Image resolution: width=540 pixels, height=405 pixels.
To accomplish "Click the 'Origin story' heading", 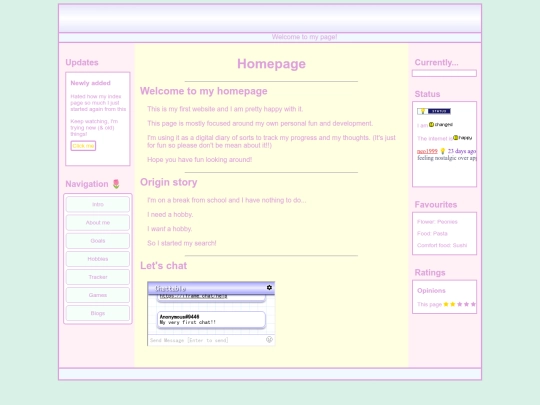I will coord(168,182).
